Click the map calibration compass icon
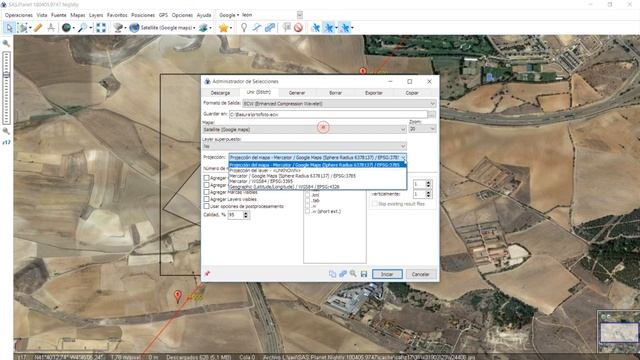This screenshot has height=360, width=640. coord(51,27)
